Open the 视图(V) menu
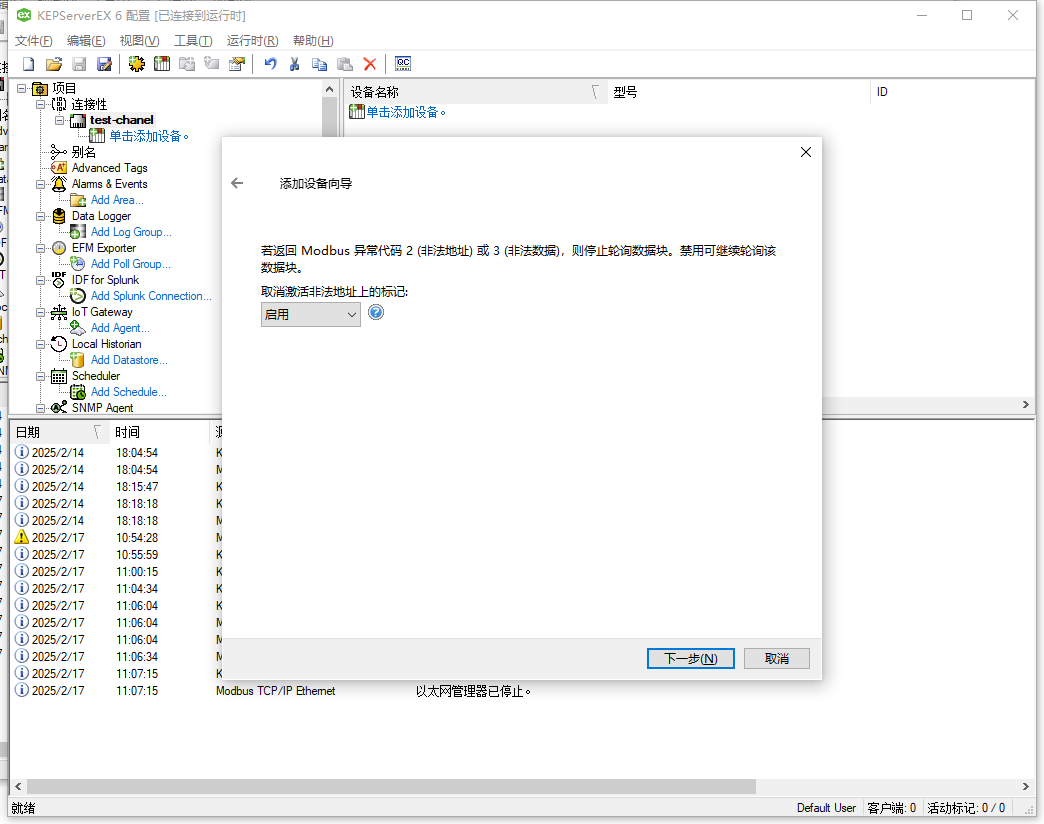 coord(139,41)
